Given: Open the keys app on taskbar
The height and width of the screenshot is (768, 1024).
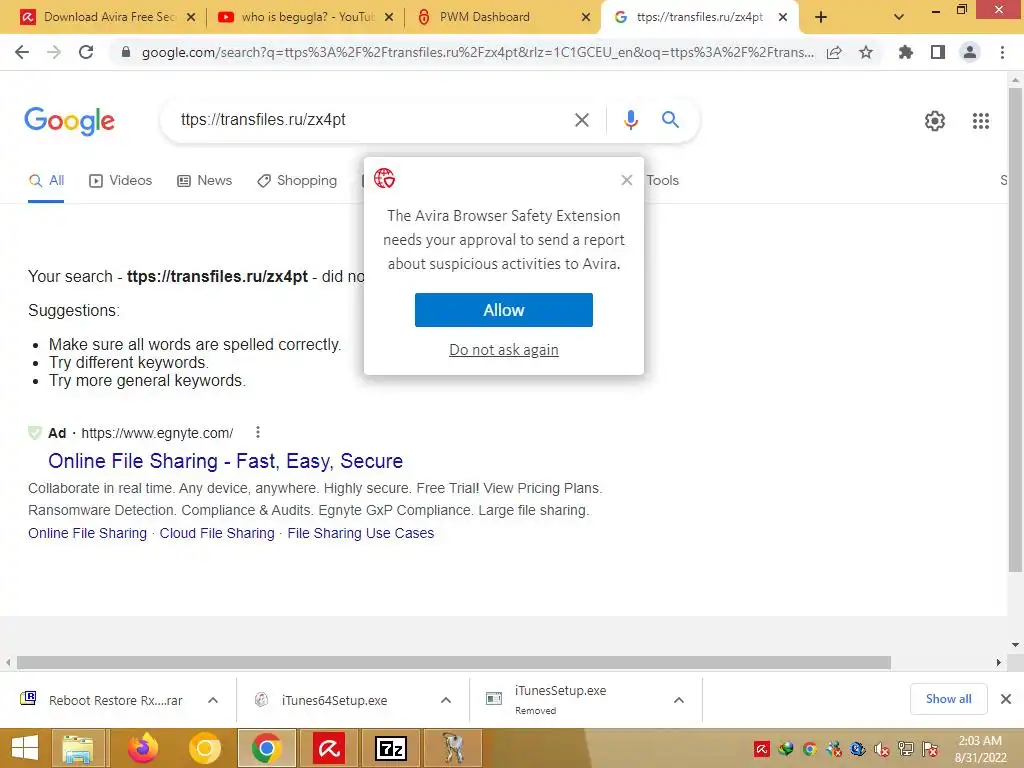Looking at the screenshot, I should pos(452,748).
